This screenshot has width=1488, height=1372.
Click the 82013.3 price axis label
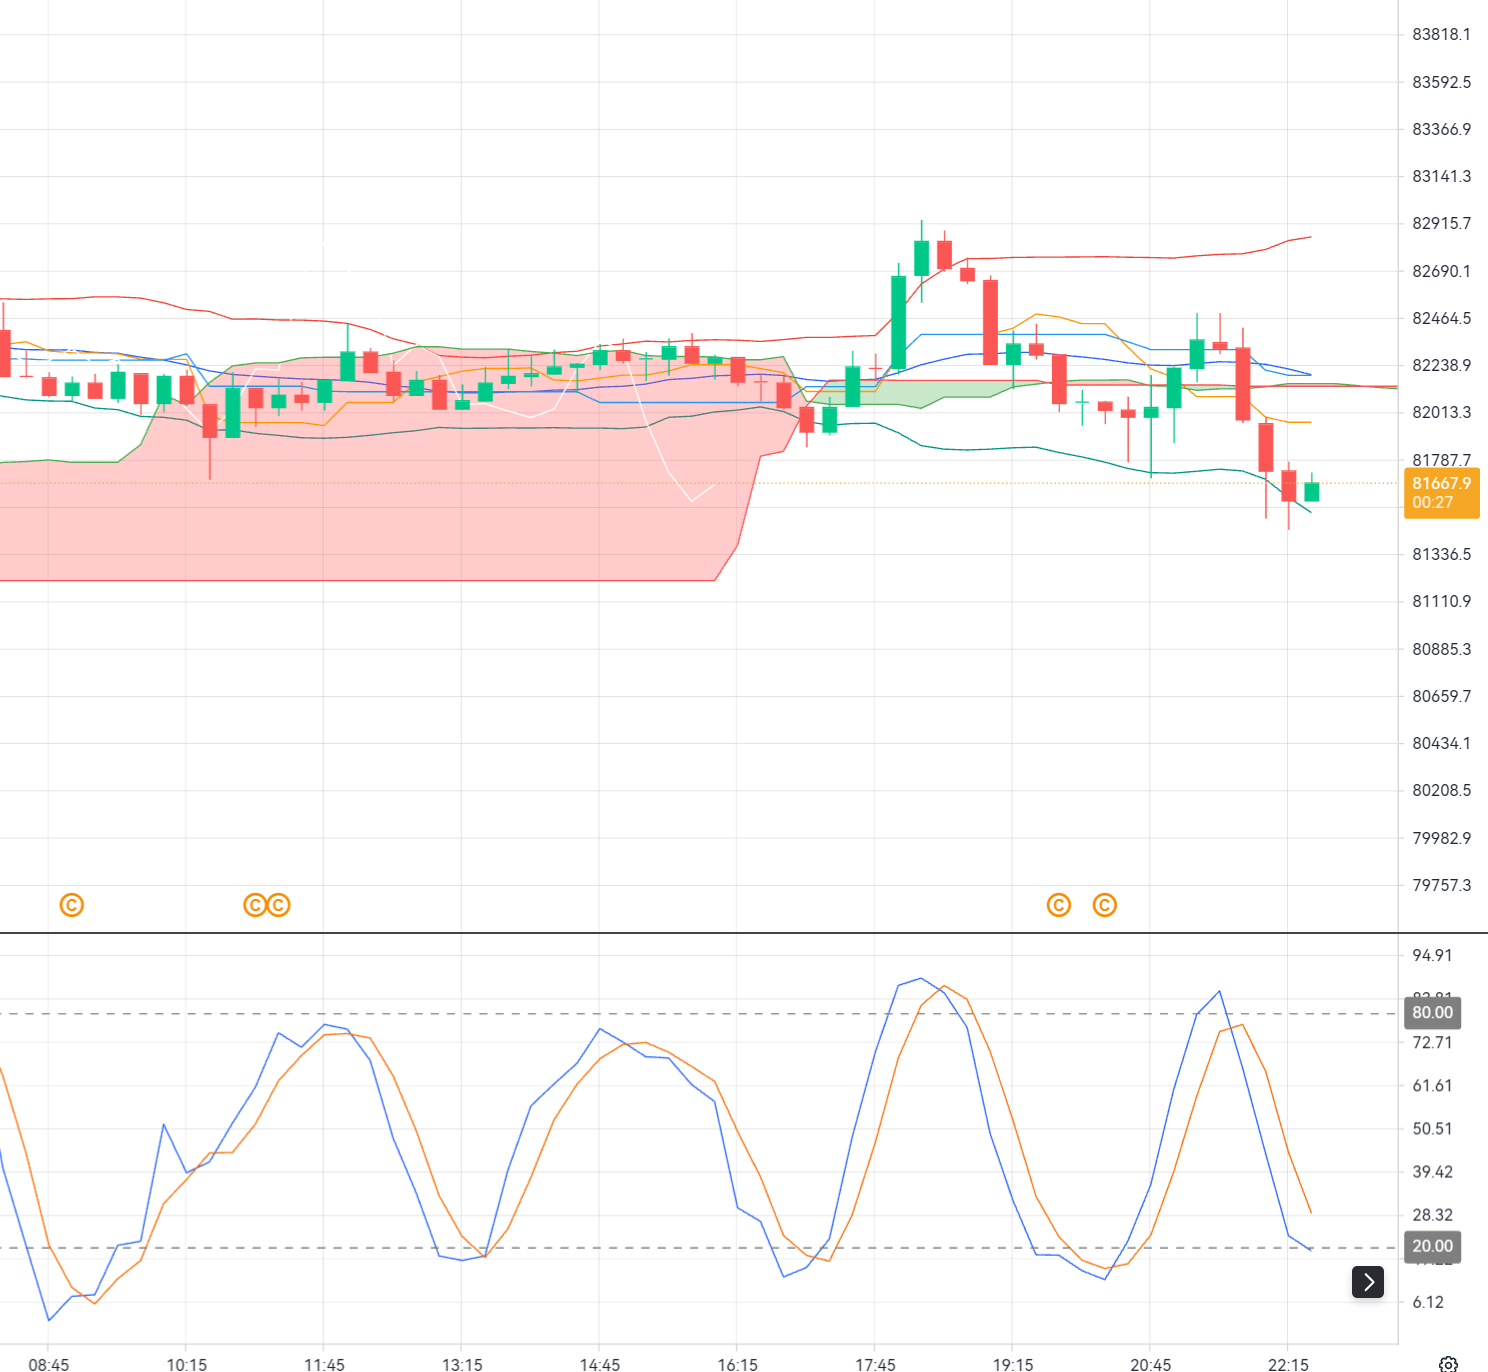[x=1441, y=412]
